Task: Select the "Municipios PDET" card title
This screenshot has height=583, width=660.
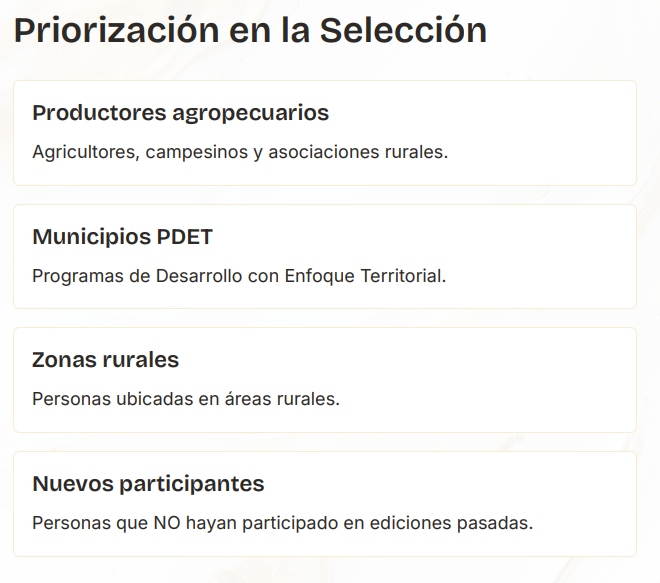Action: 122,237
